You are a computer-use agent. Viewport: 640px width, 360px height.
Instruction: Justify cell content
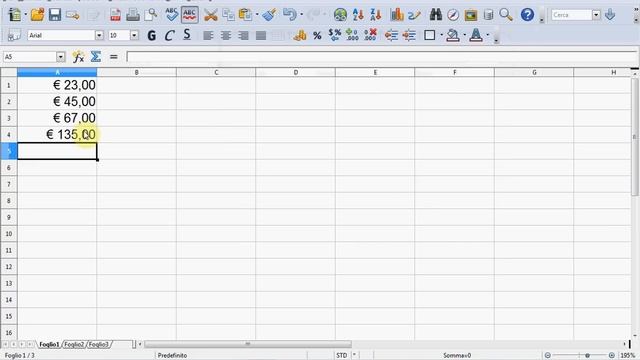point(261,36)
